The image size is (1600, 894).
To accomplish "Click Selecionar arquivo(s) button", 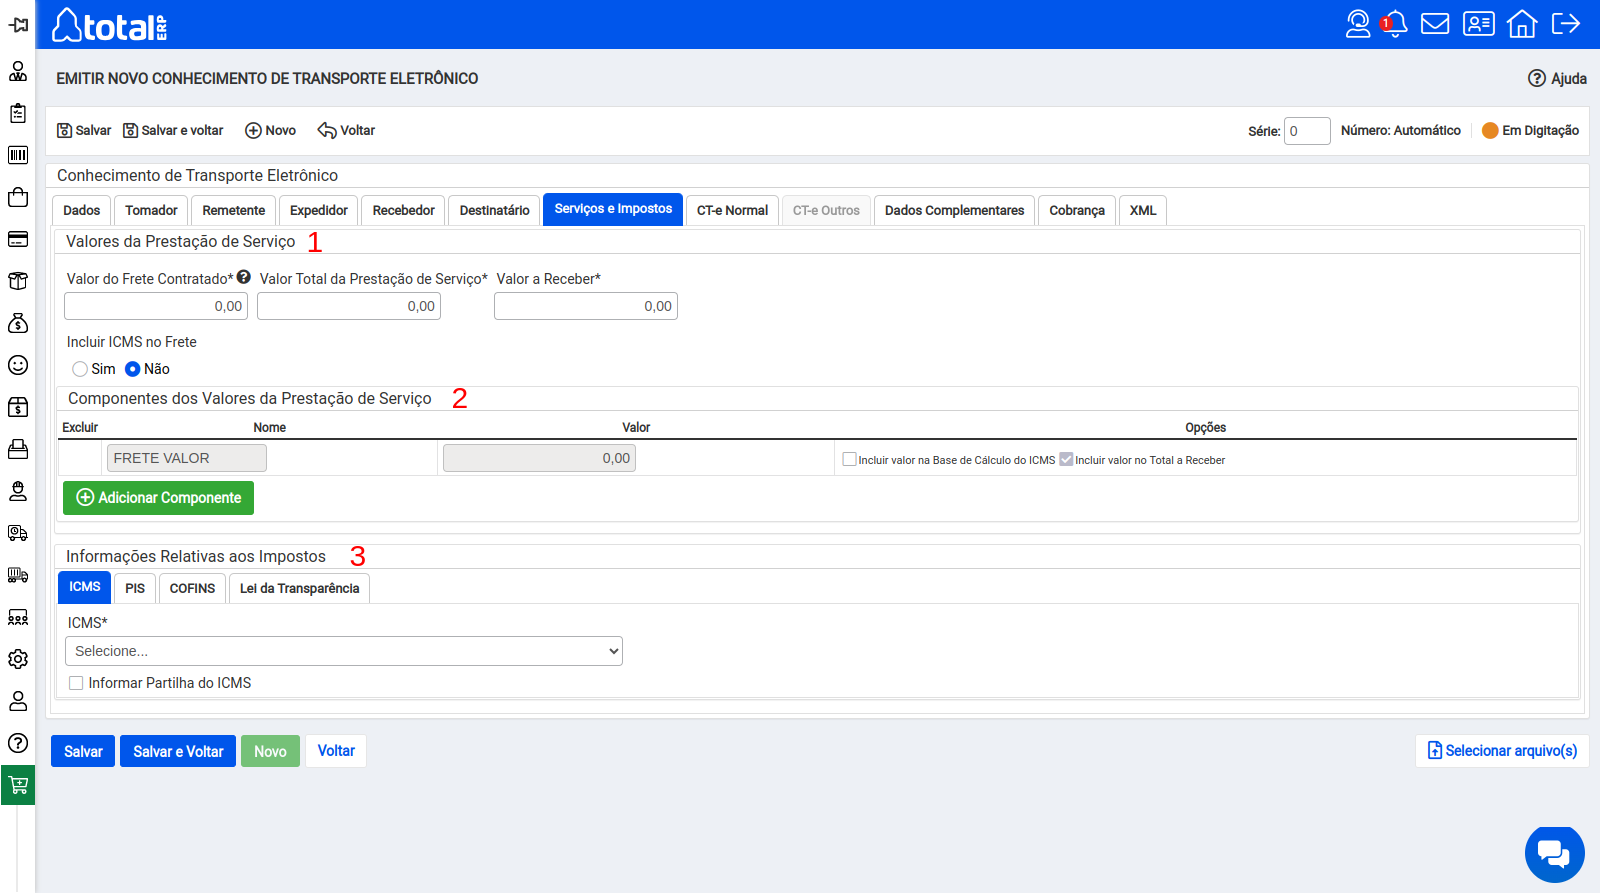I will tap(1502, 751).
